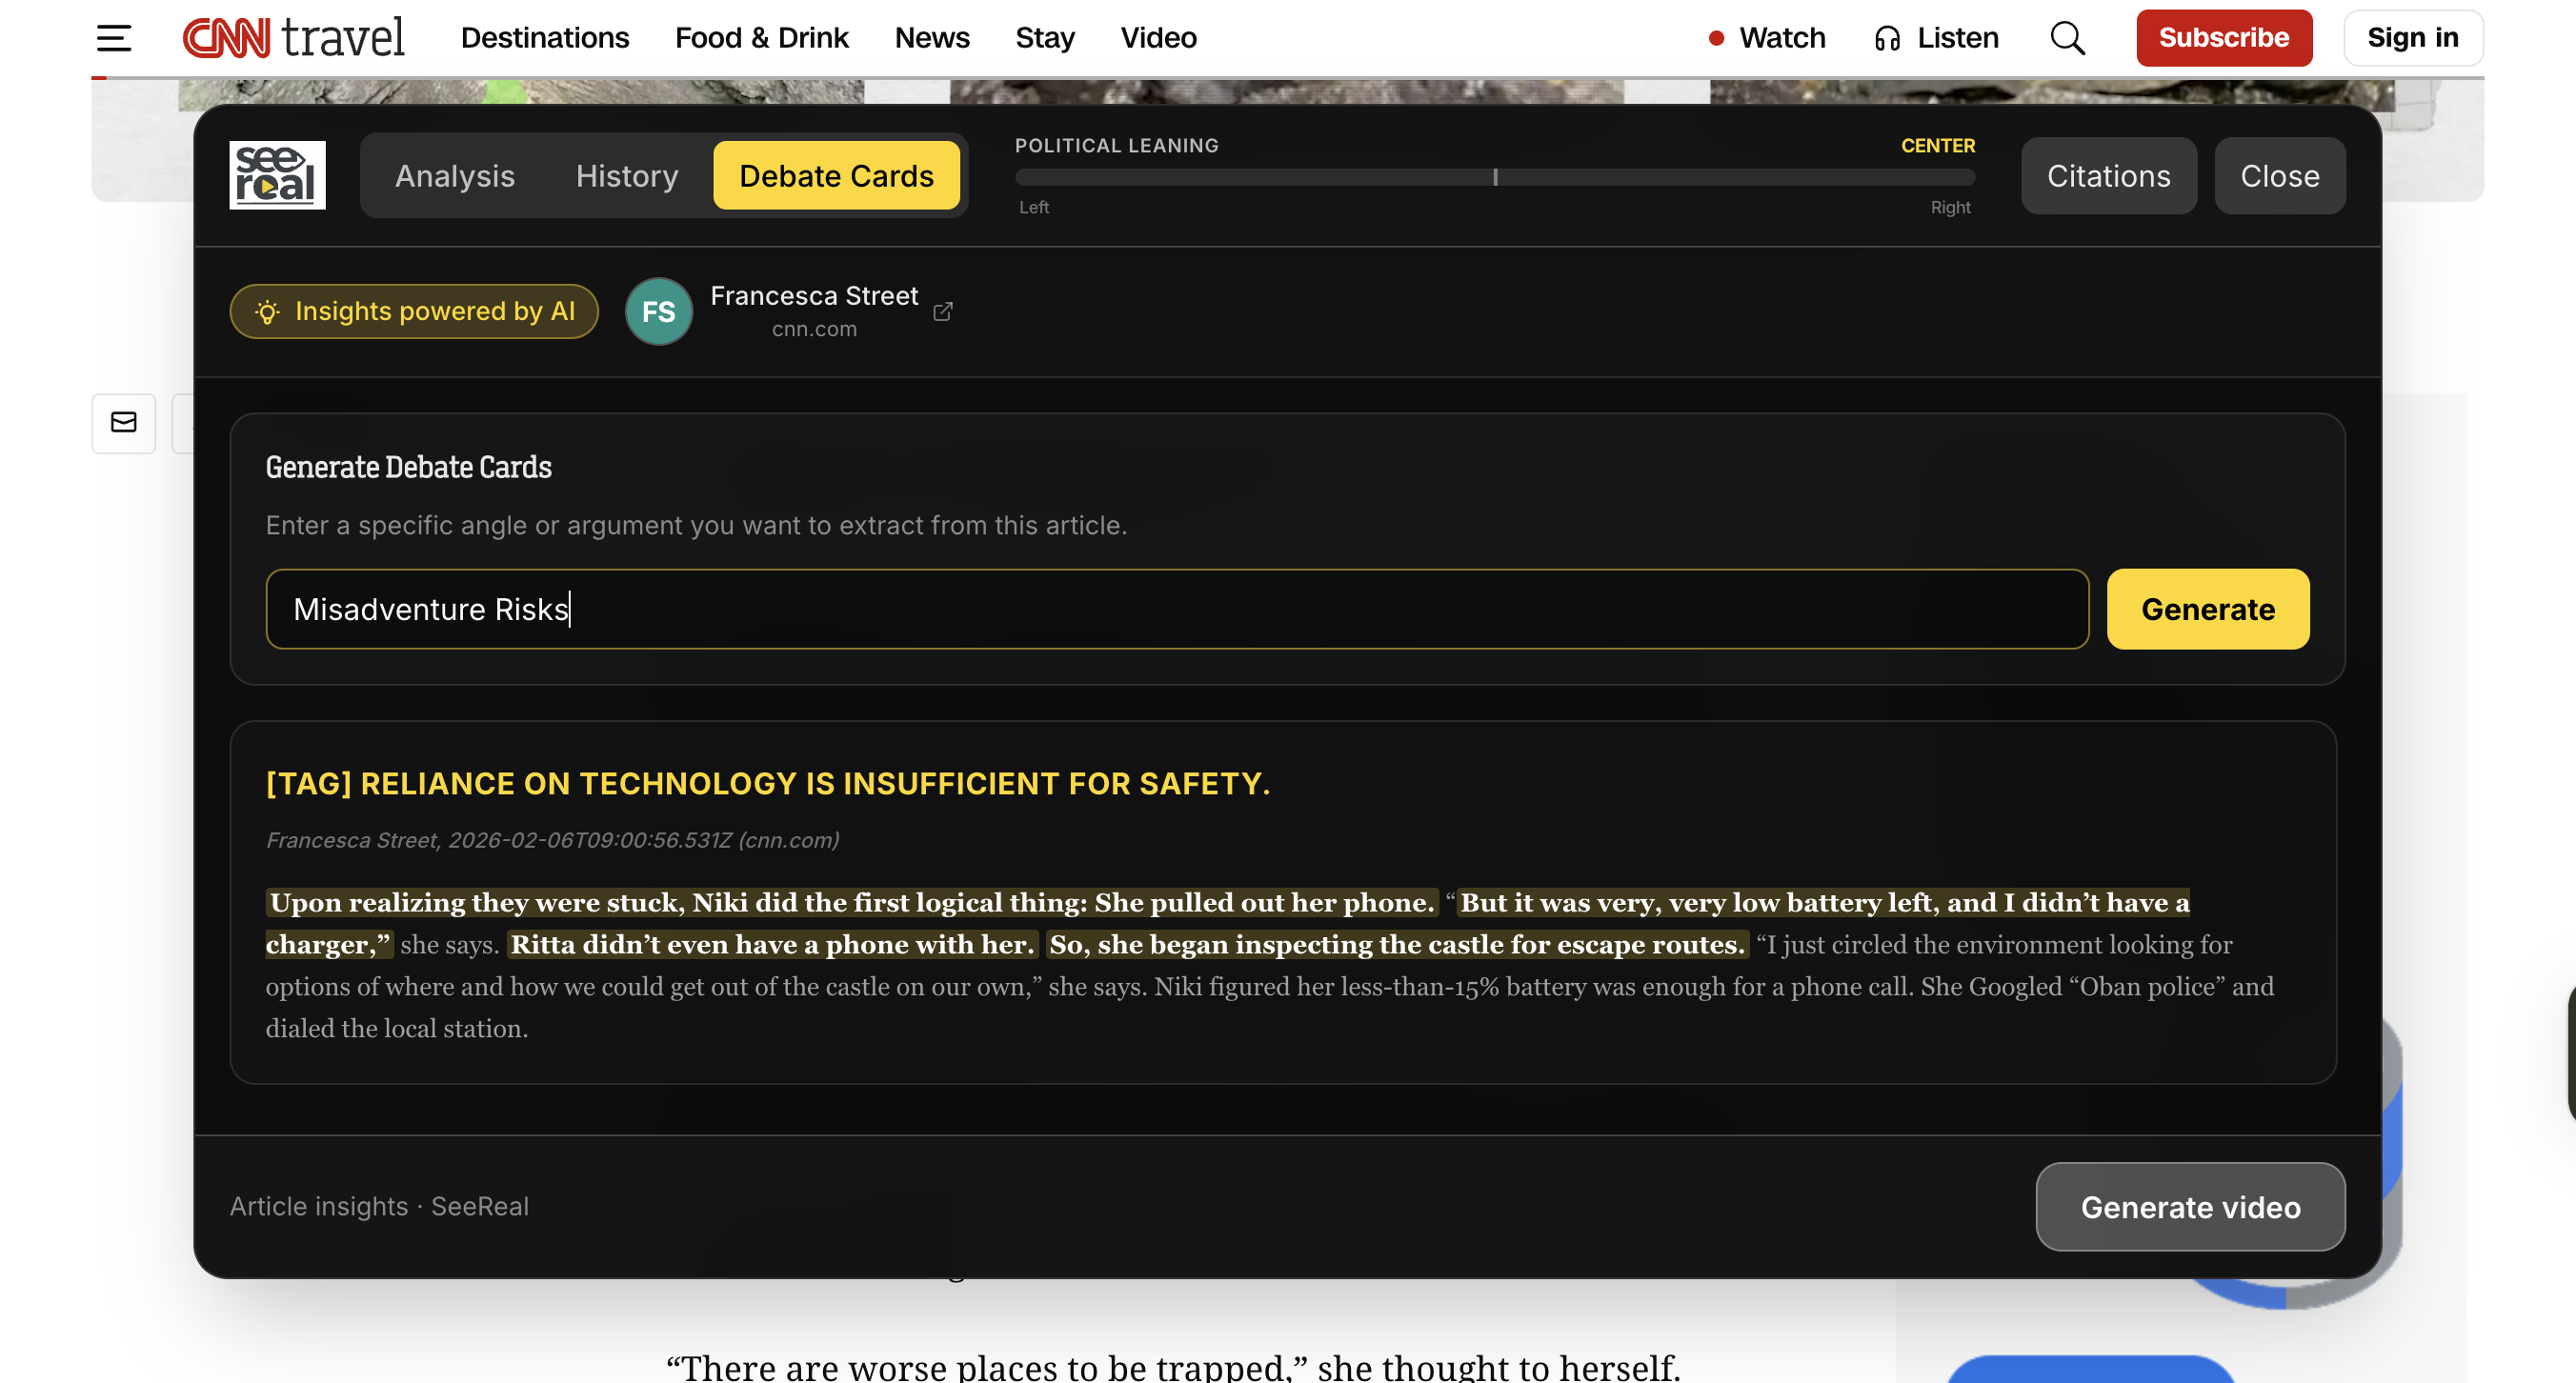Image resolution: width=2576 pixels, height=1383 pixels.
Task: Click the political leaning slider bar
Action: click(1494, 177)
